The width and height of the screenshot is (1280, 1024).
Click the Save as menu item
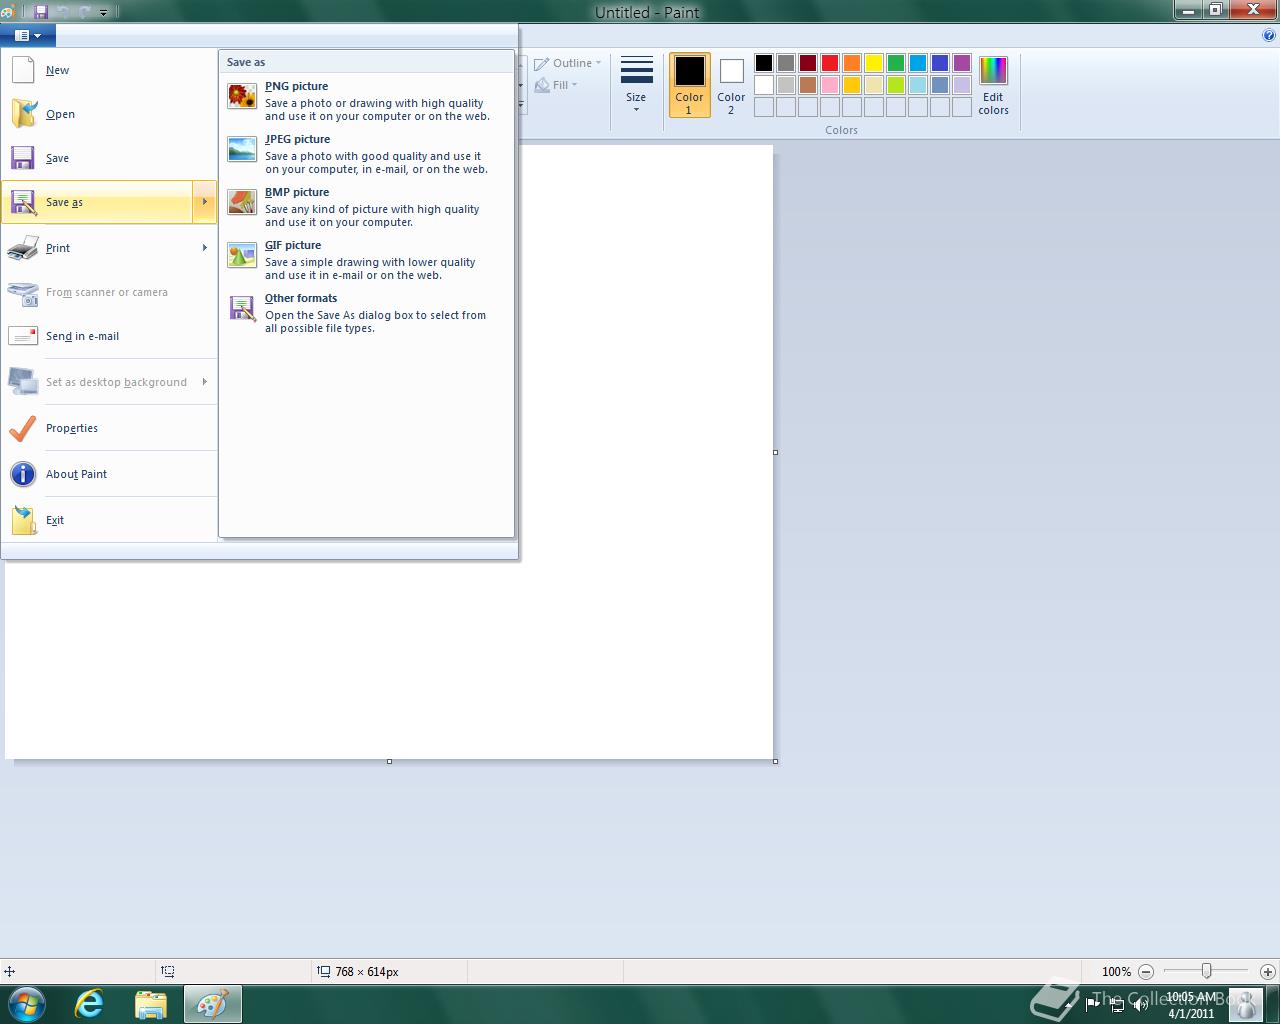(x=98, y=202)
